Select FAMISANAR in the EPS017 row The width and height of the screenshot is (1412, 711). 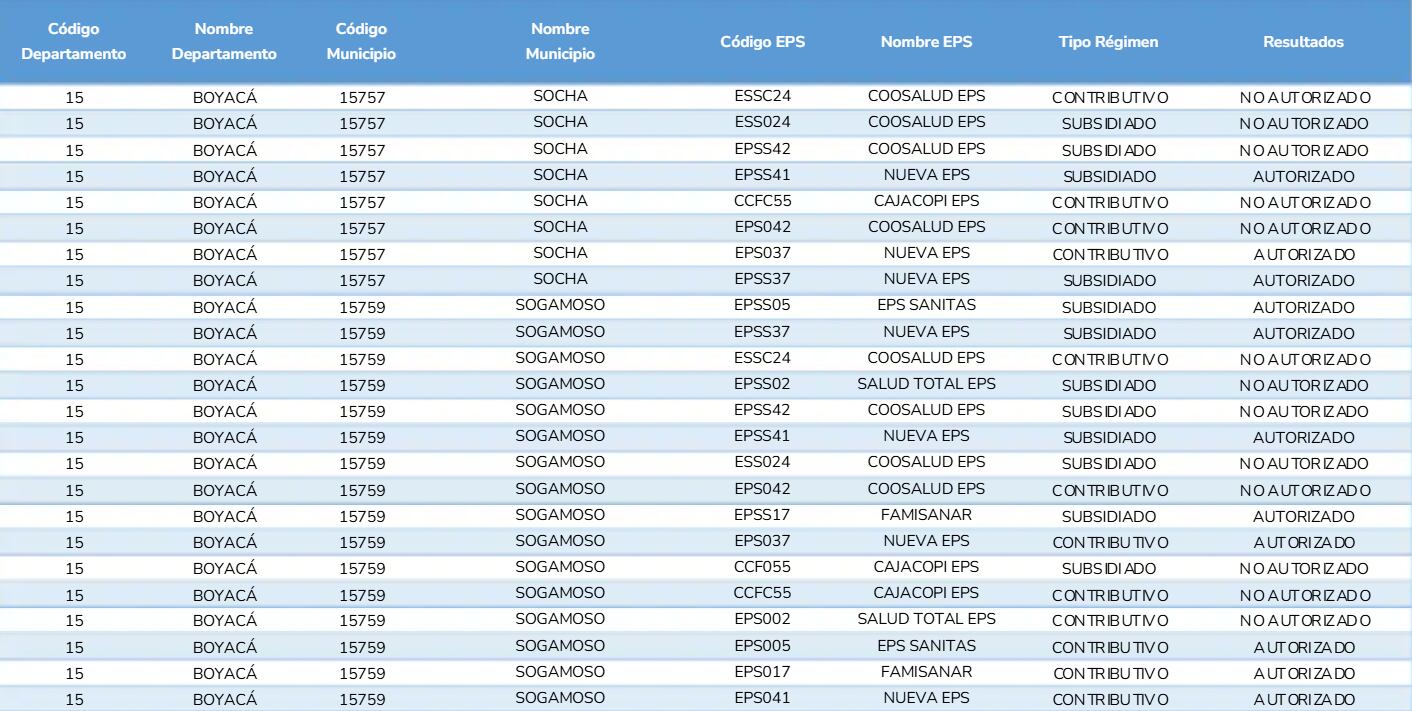coord(926,672)
